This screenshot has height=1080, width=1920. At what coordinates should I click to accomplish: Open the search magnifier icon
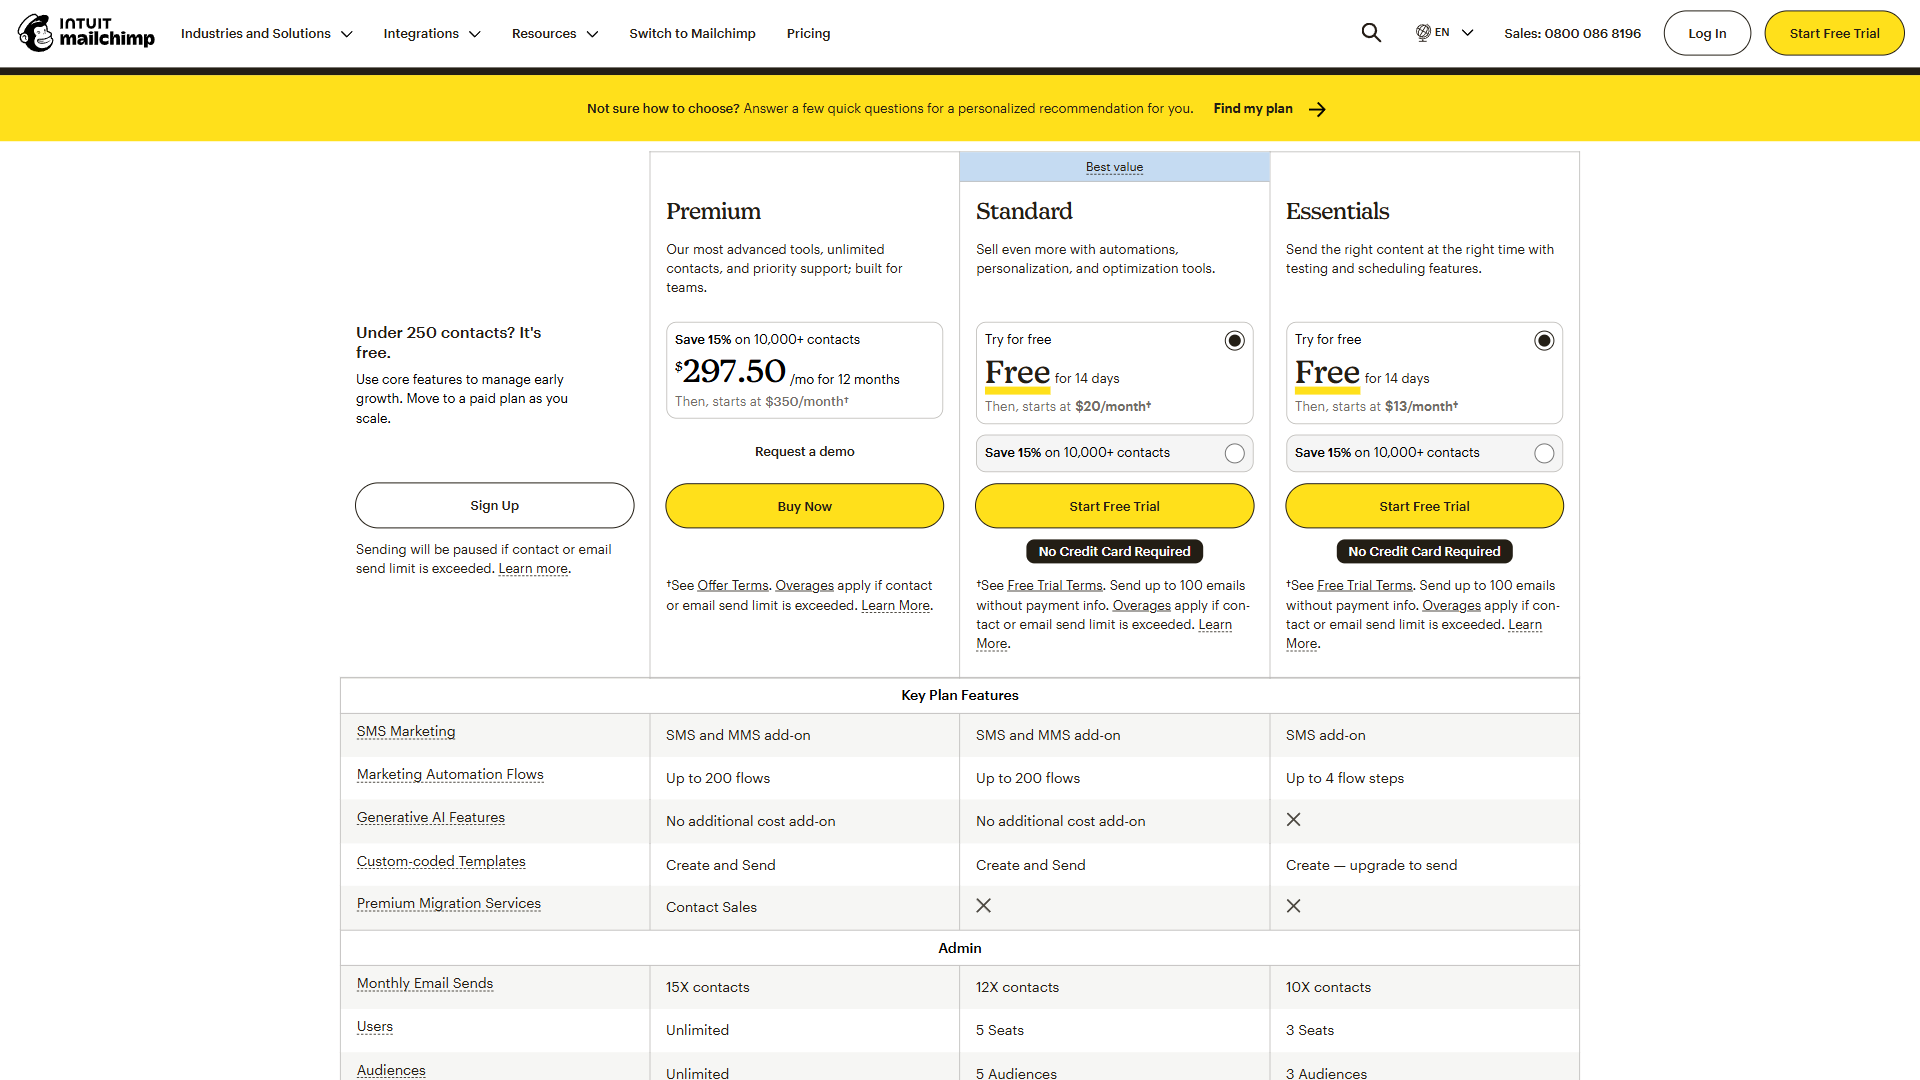[1371, 33]
